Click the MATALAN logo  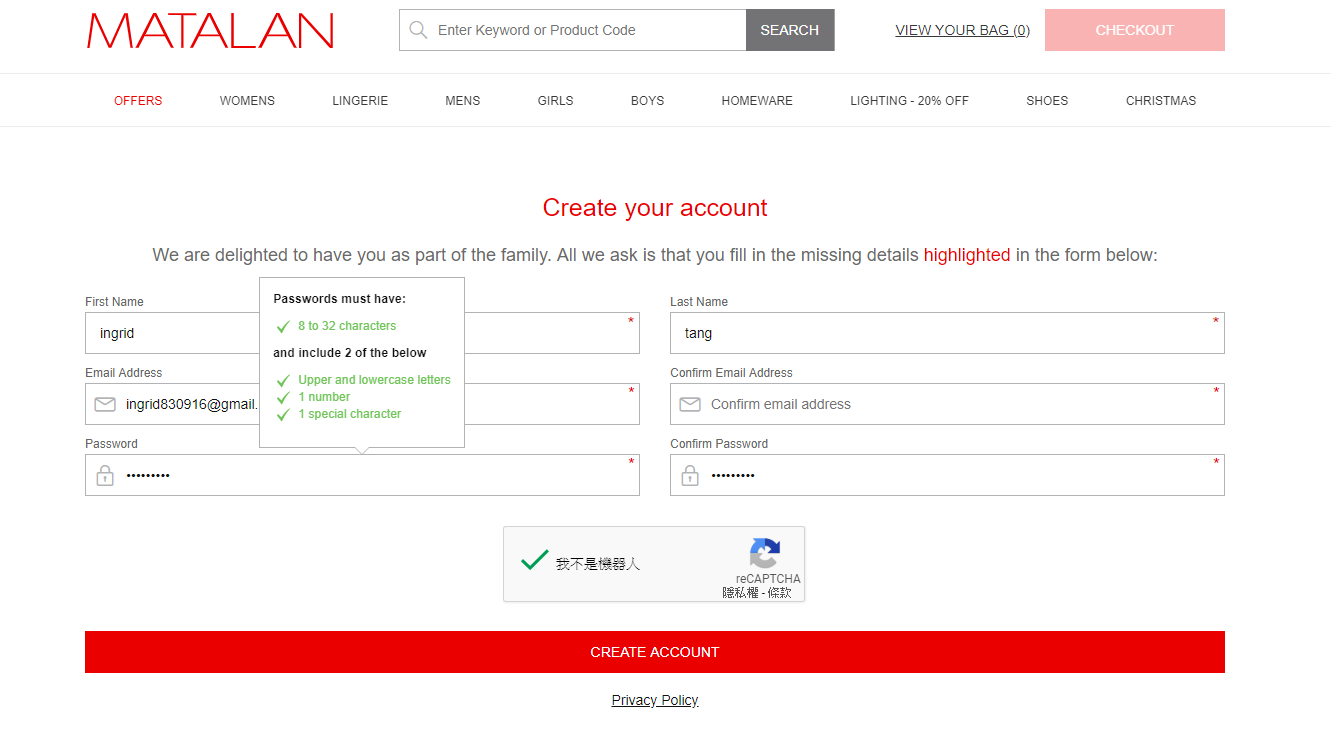(x=210, y=31)
